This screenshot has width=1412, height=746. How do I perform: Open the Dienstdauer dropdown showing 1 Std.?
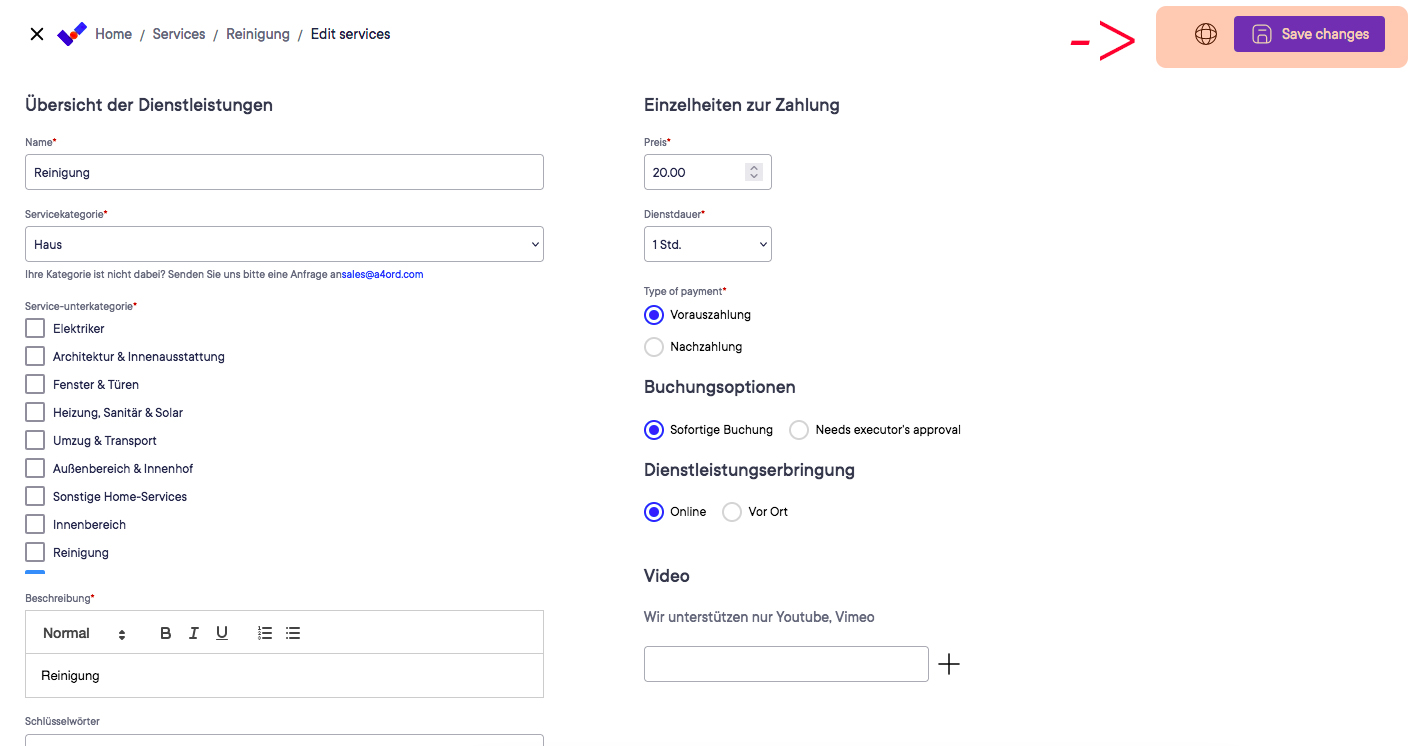click(x=708, y=244)
